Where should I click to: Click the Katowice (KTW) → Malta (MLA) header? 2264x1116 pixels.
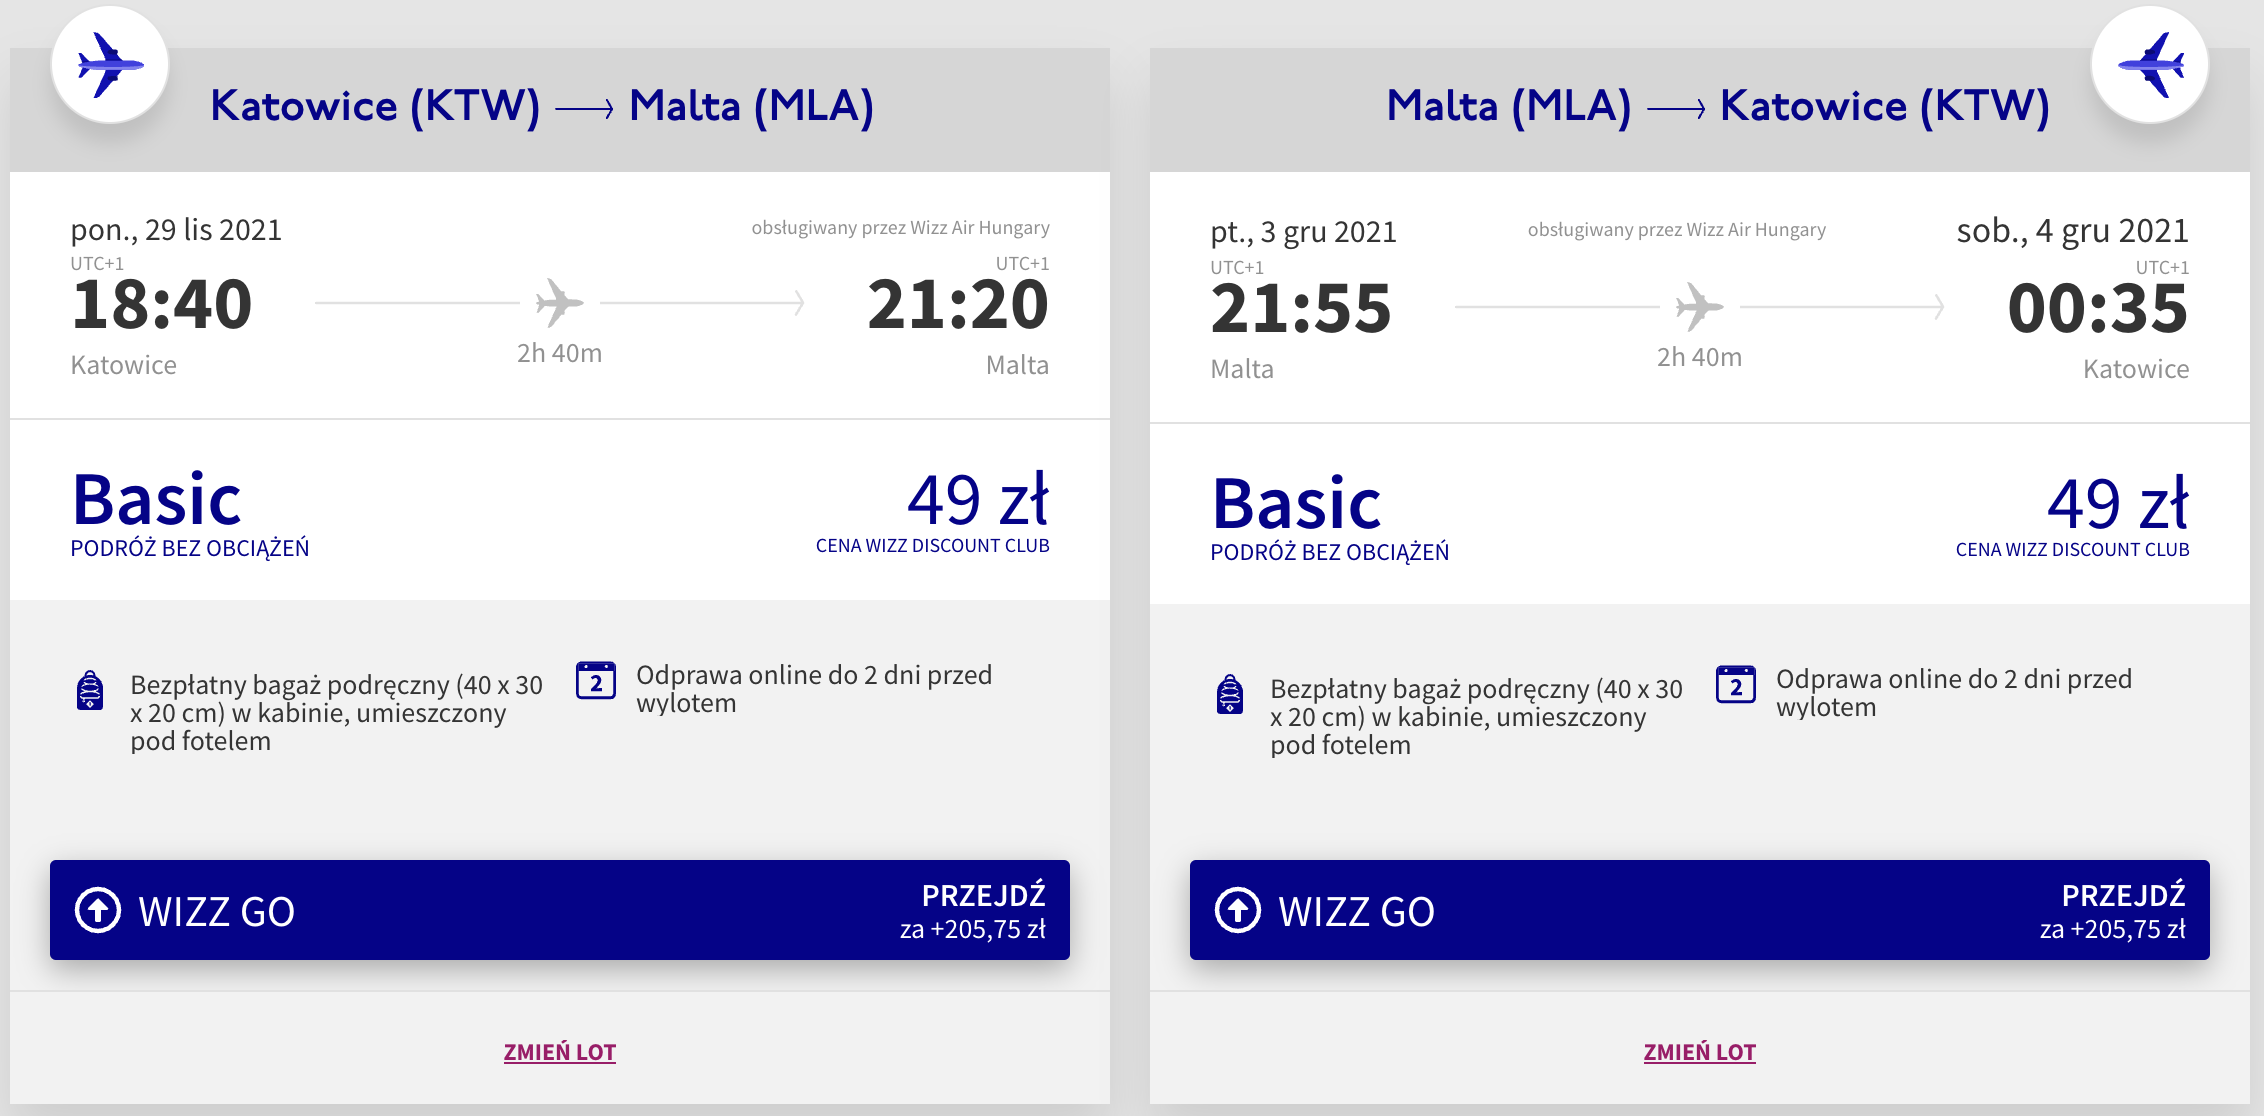(x=542, y=106)
